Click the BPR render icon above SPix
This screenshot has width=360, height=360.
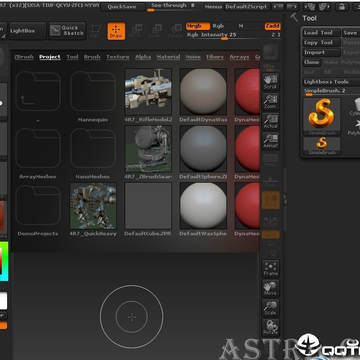[270, 53]
